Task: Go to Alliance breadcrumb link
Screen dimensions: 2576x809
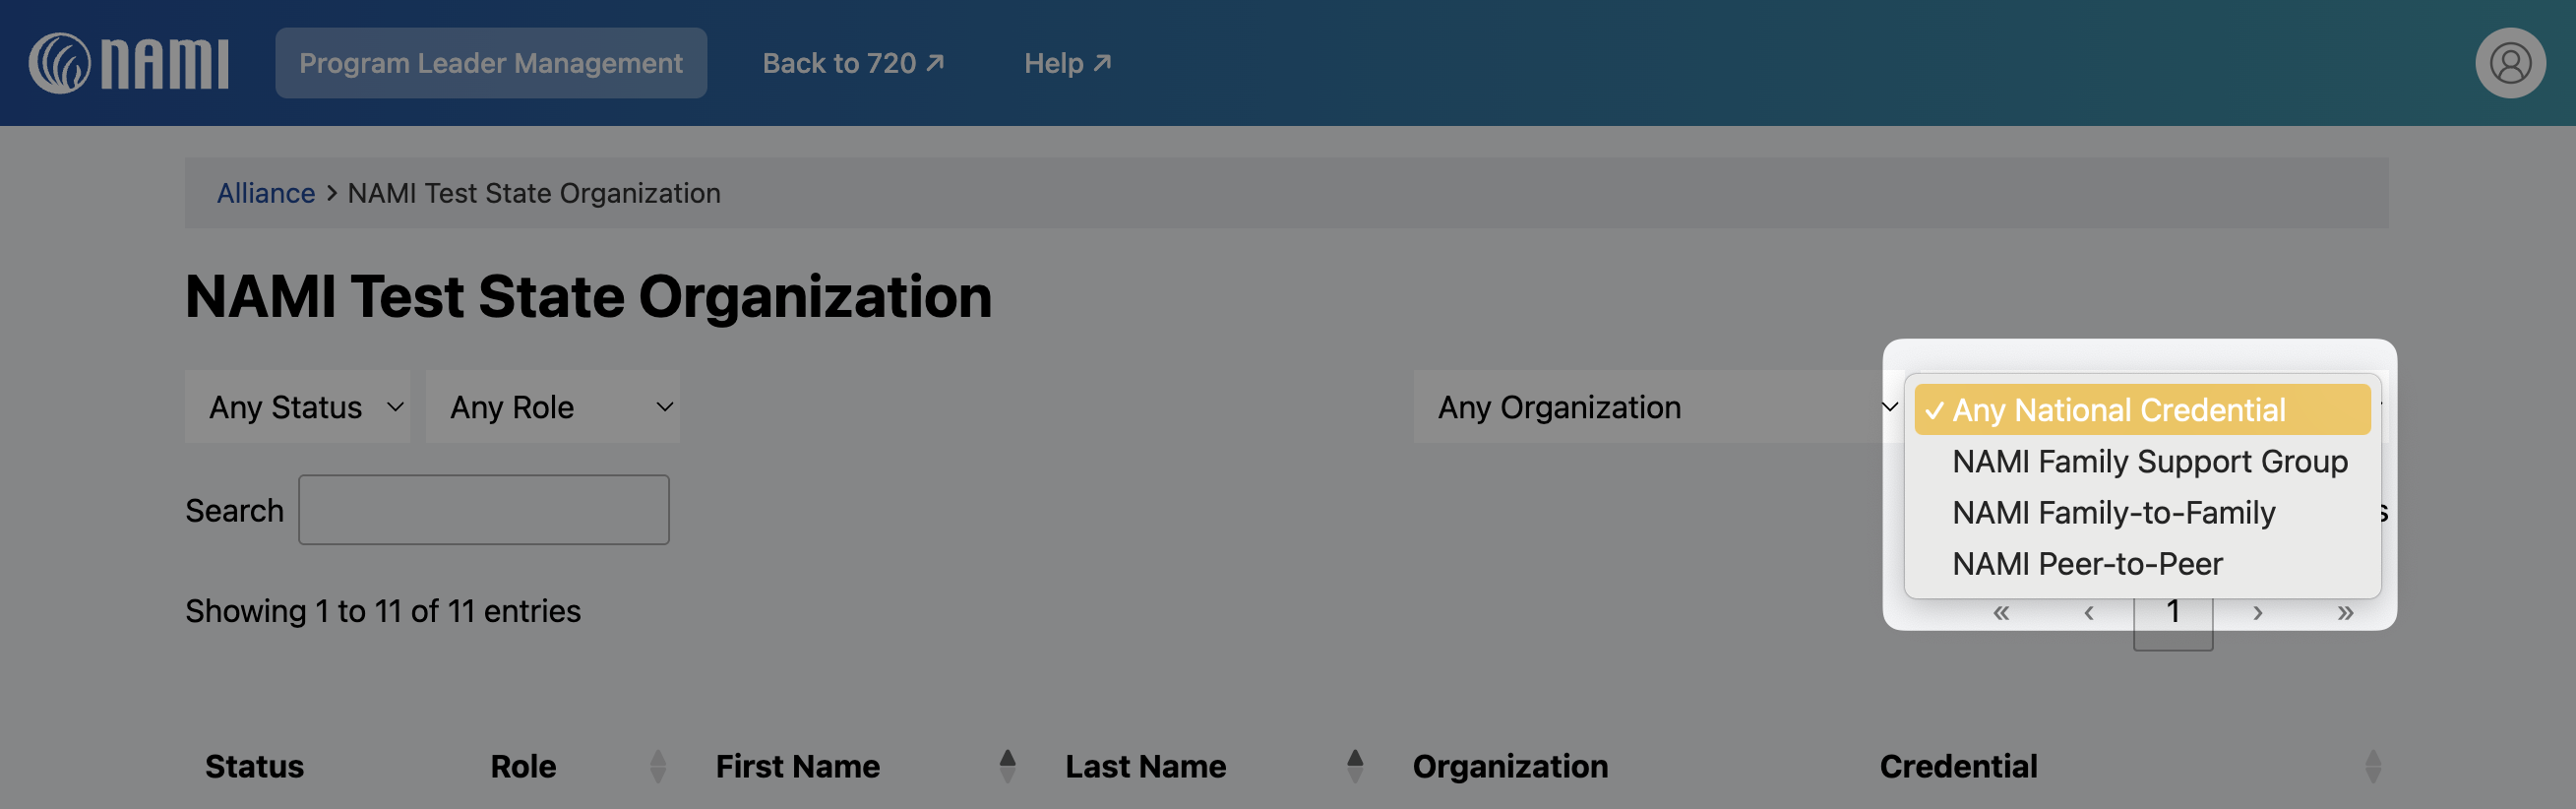Action: (266, 193)
